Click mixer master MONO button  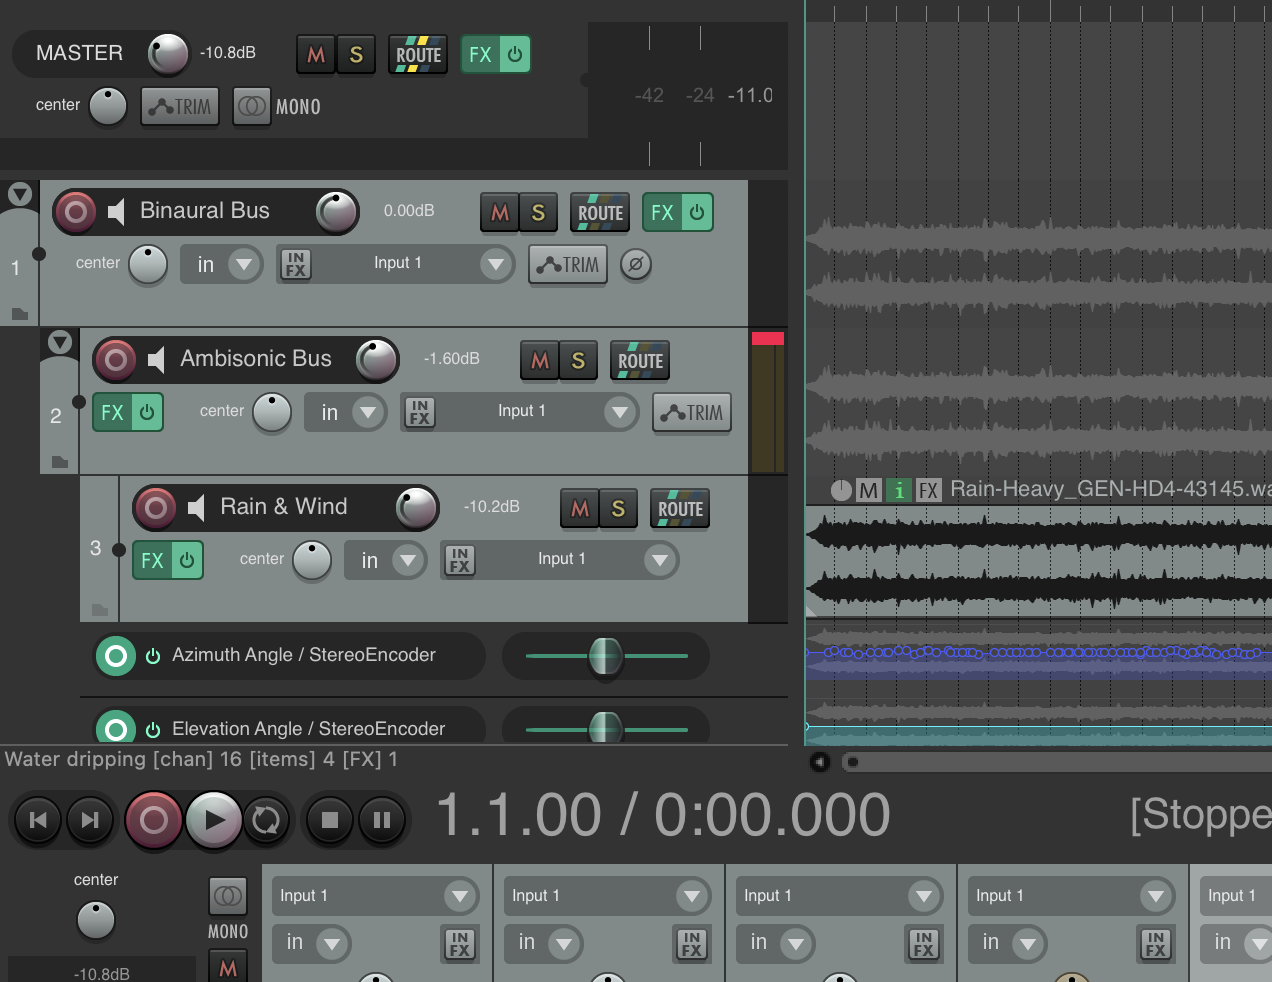228,896
